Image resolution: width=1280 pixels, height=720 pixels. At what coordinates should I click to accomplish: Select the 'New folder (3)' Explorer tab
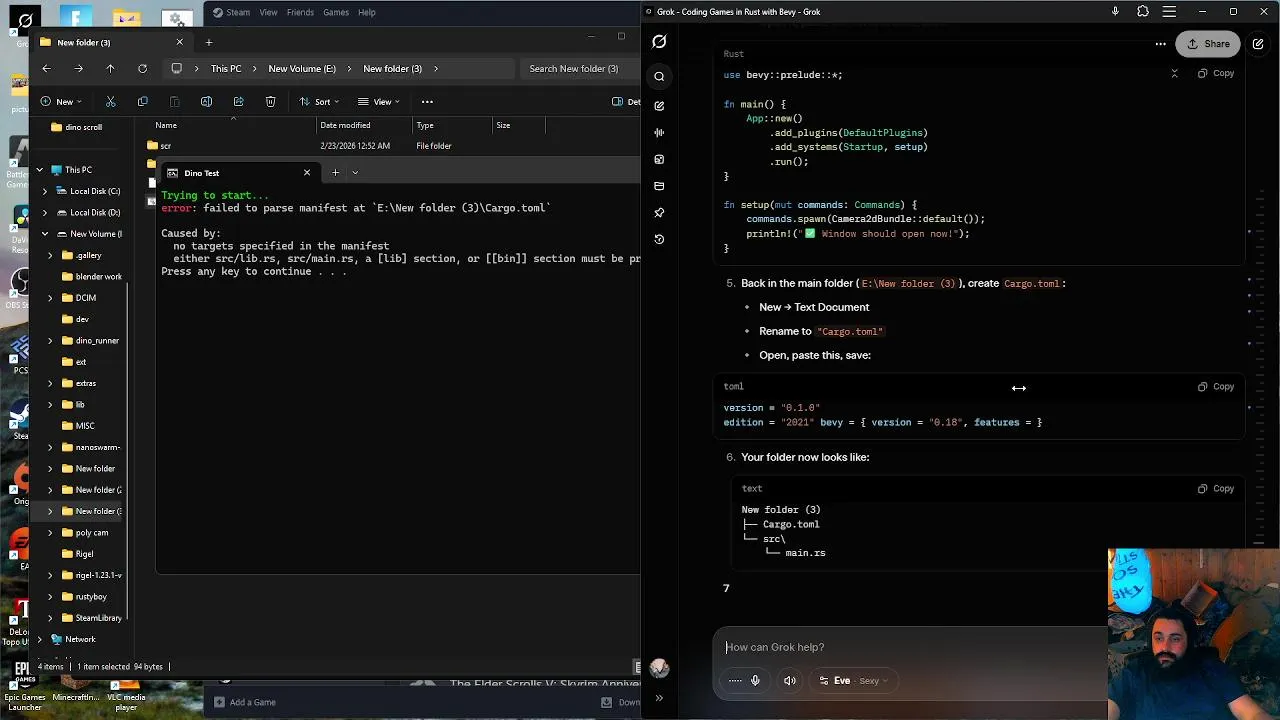(x=110, y=42)
